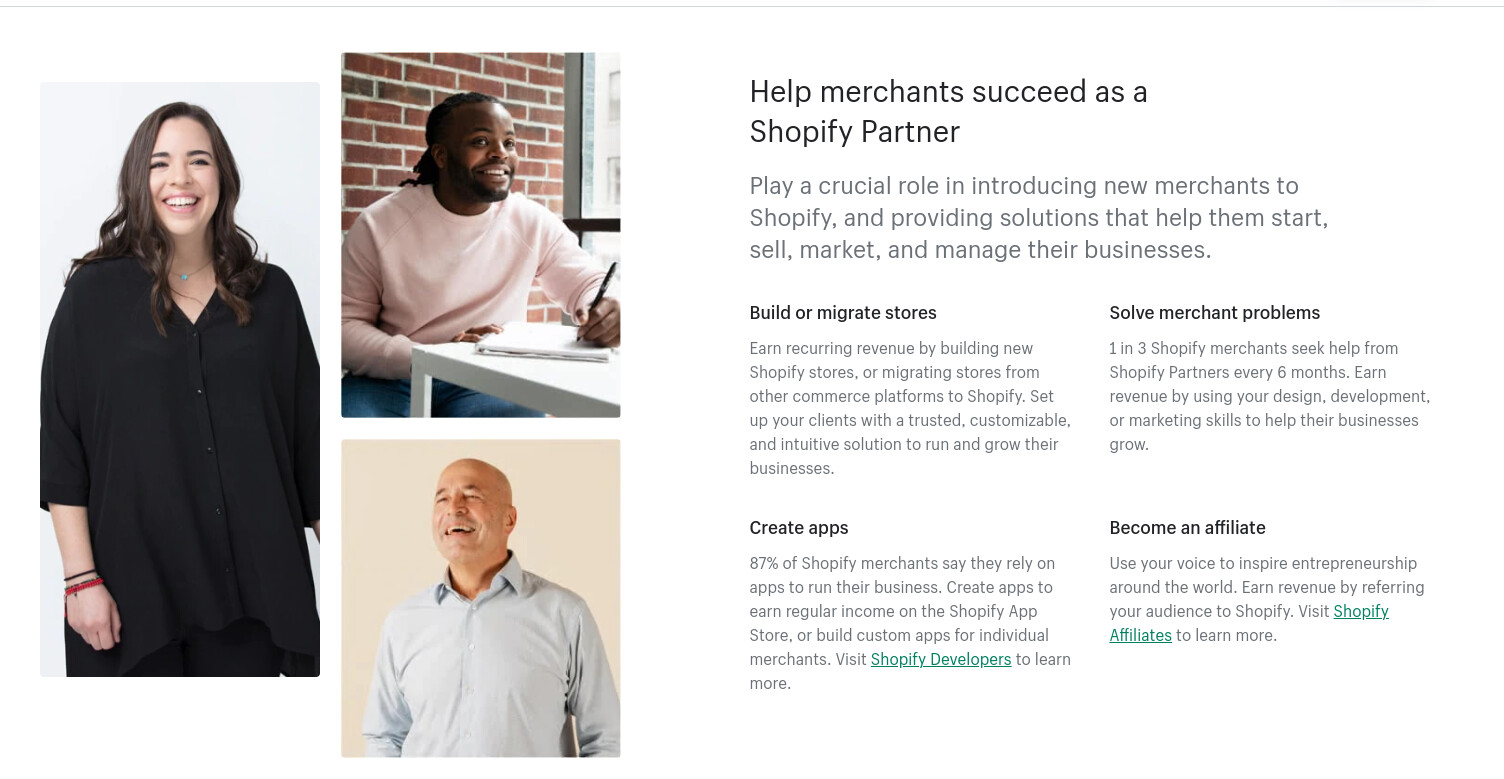
Task: Click the paragraph starting "Use your voice to inspire"
Action: [x=1267, y=599]
